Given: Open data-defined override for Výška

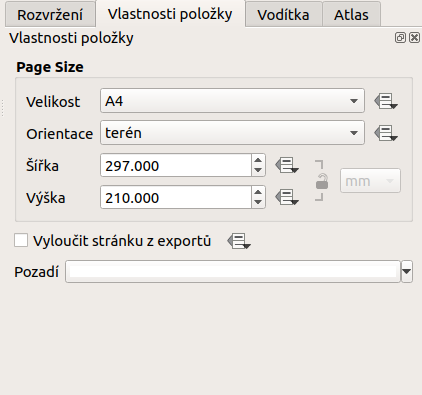Looking at the screenshot, I should 287,197.
